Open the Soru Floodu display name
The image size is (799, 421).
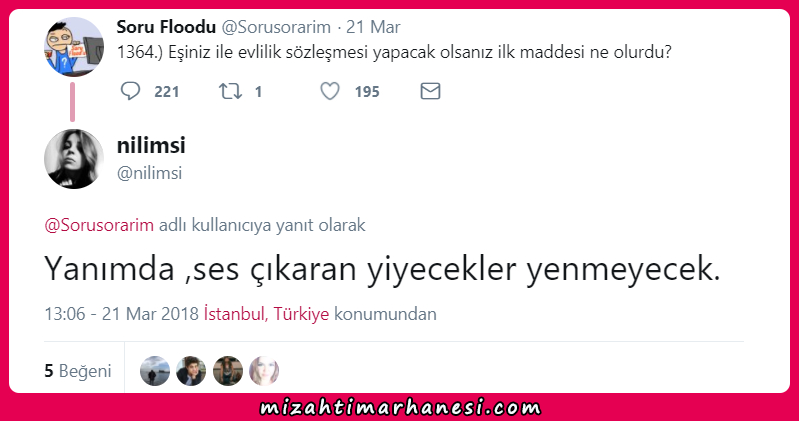click(x=166, y=27)
